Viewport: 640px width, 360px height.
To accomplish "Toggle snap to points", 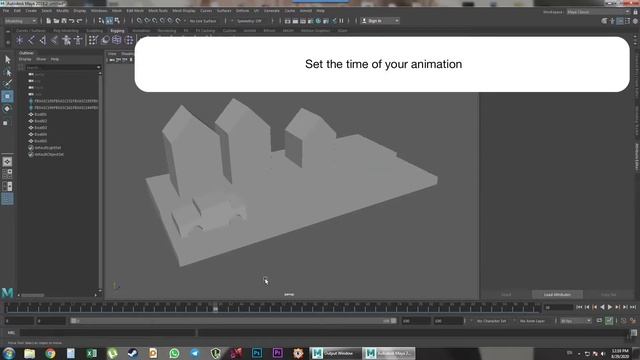I will (155, 21).
